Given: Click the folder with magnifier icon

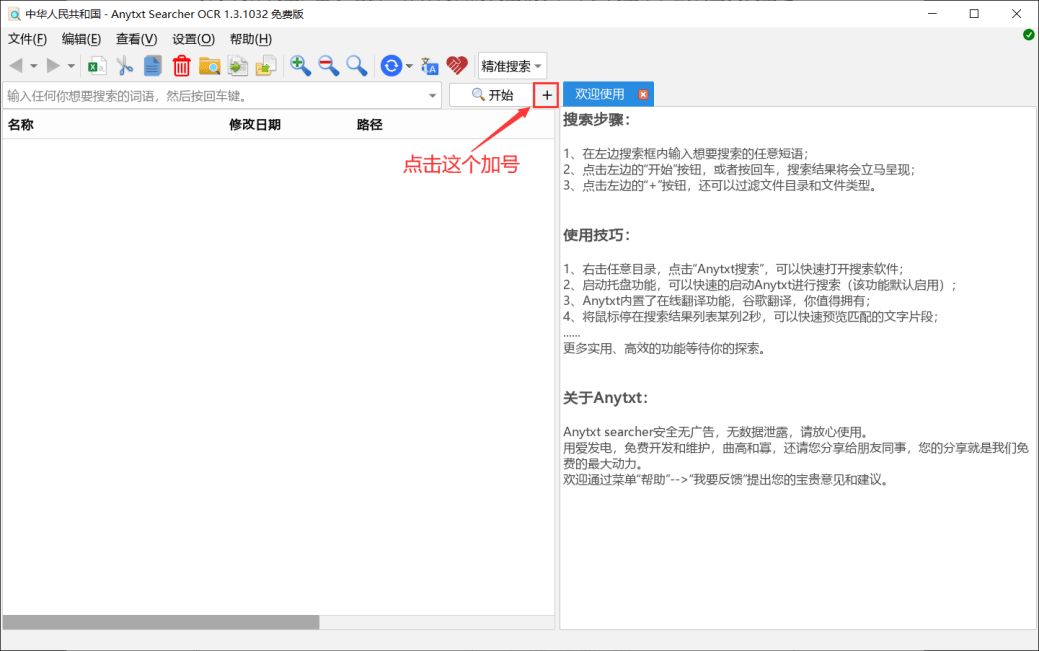Looking at the screenshot, I should [x=209, y=66].
